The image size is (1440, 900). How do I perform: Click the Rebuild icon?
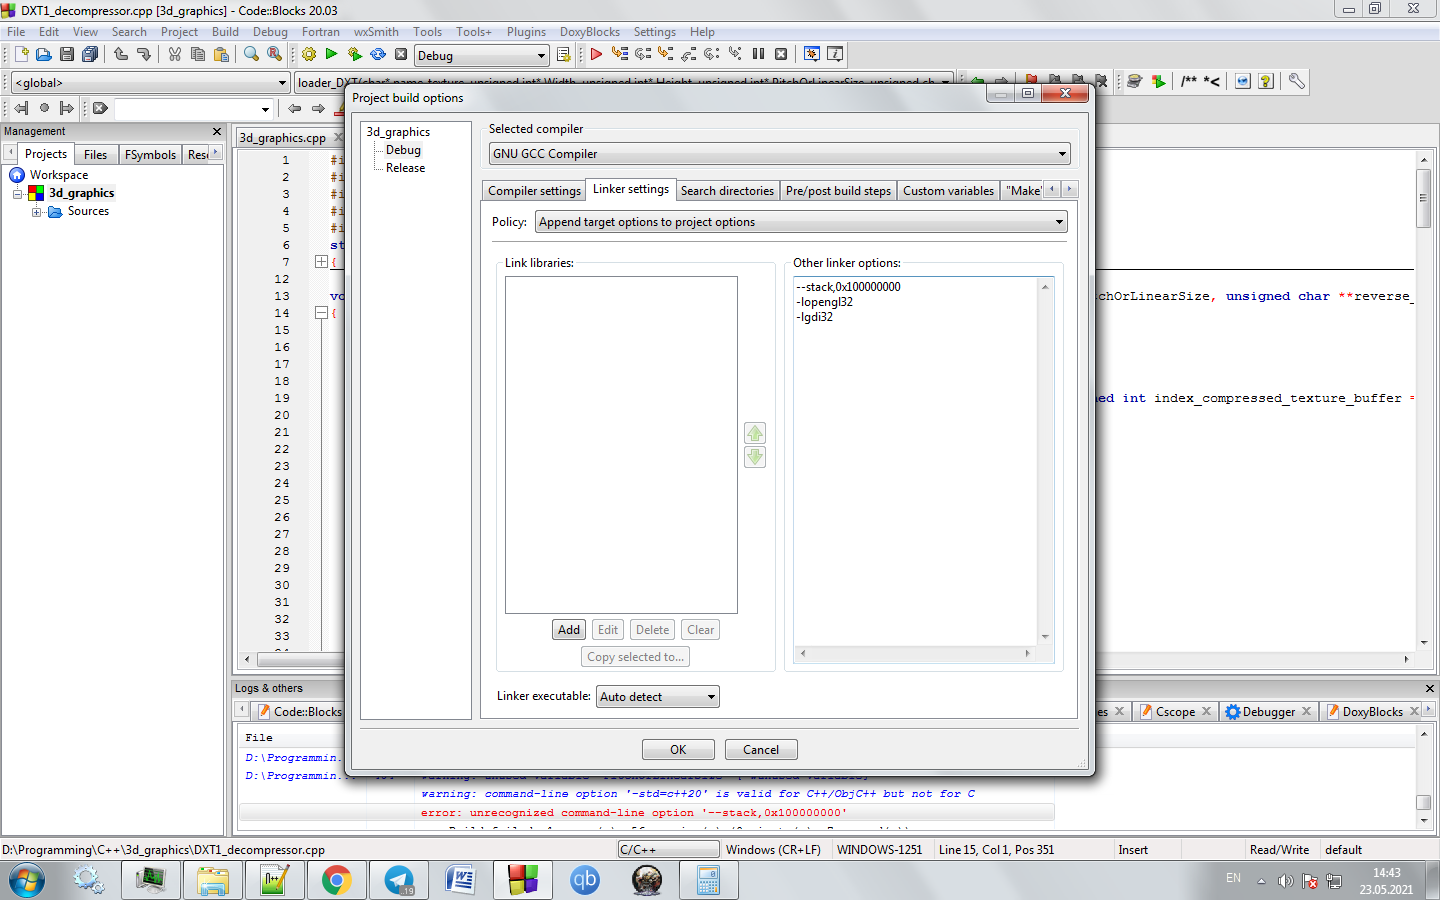pos(378,55)
